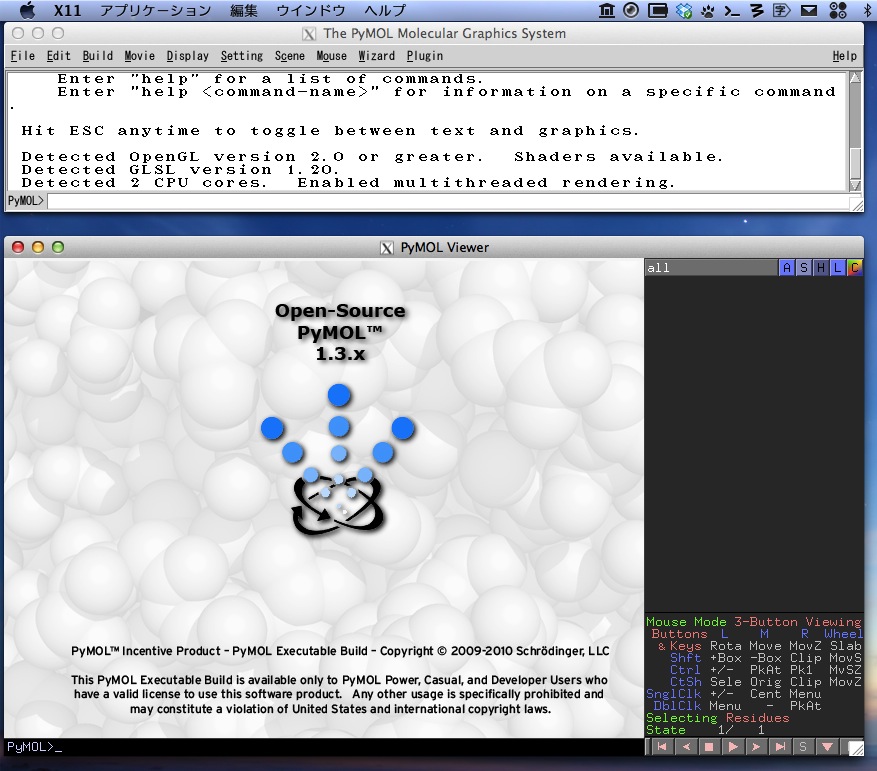Open the ウインドウ menu

click(x=311, y=10)
